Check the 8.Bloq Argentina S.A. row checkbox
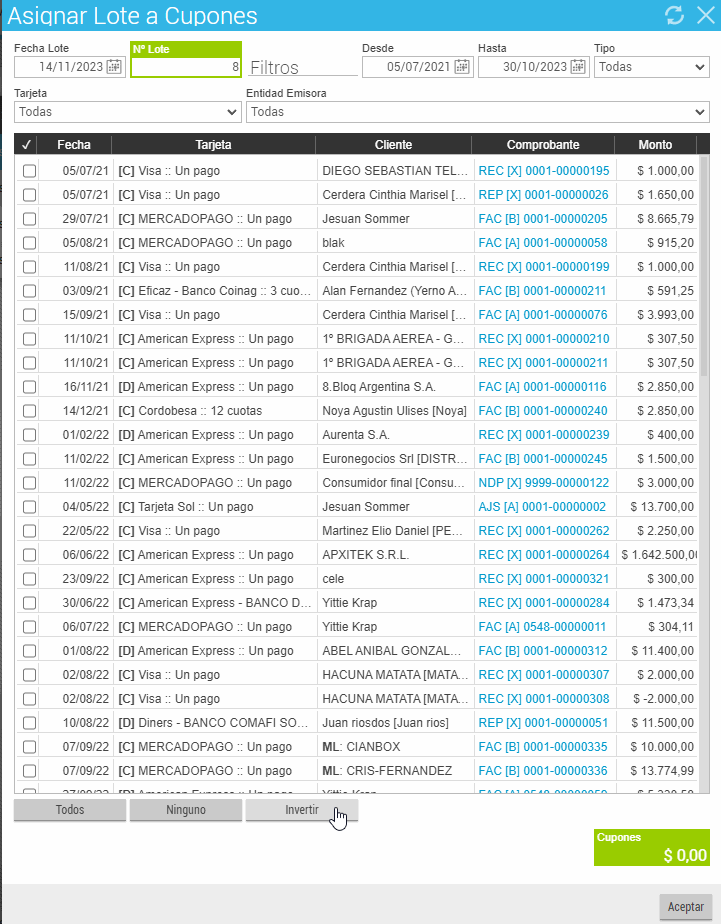Viewport: 721px width, 924px height. [x=29, y=387]
